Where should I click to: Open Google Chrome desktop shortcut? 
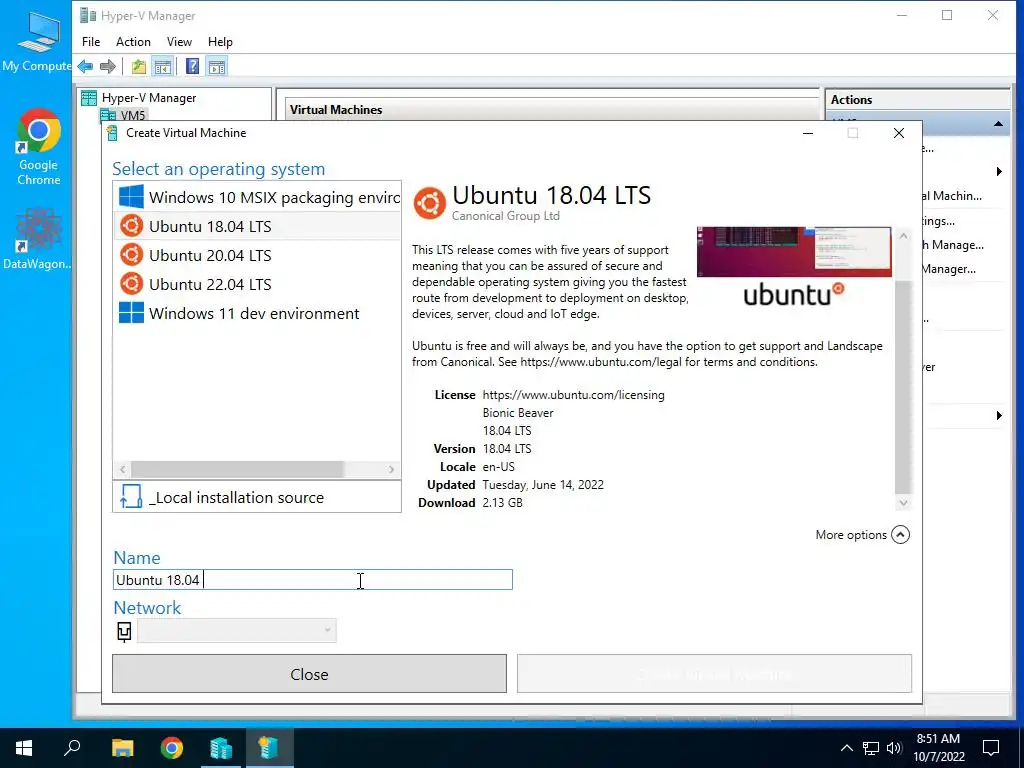[x=39, y=147]
